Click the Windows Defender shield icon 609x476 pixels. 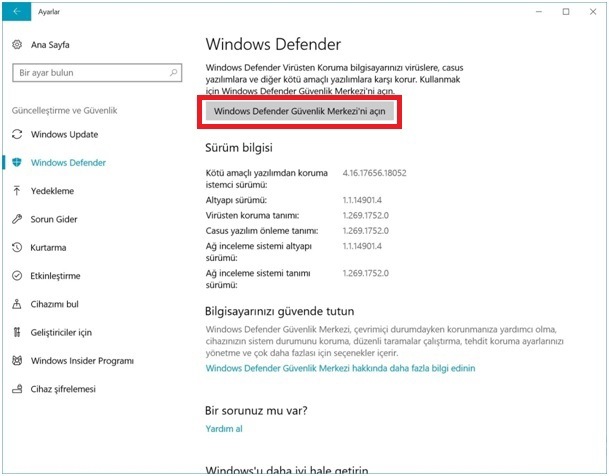[17, 162]
